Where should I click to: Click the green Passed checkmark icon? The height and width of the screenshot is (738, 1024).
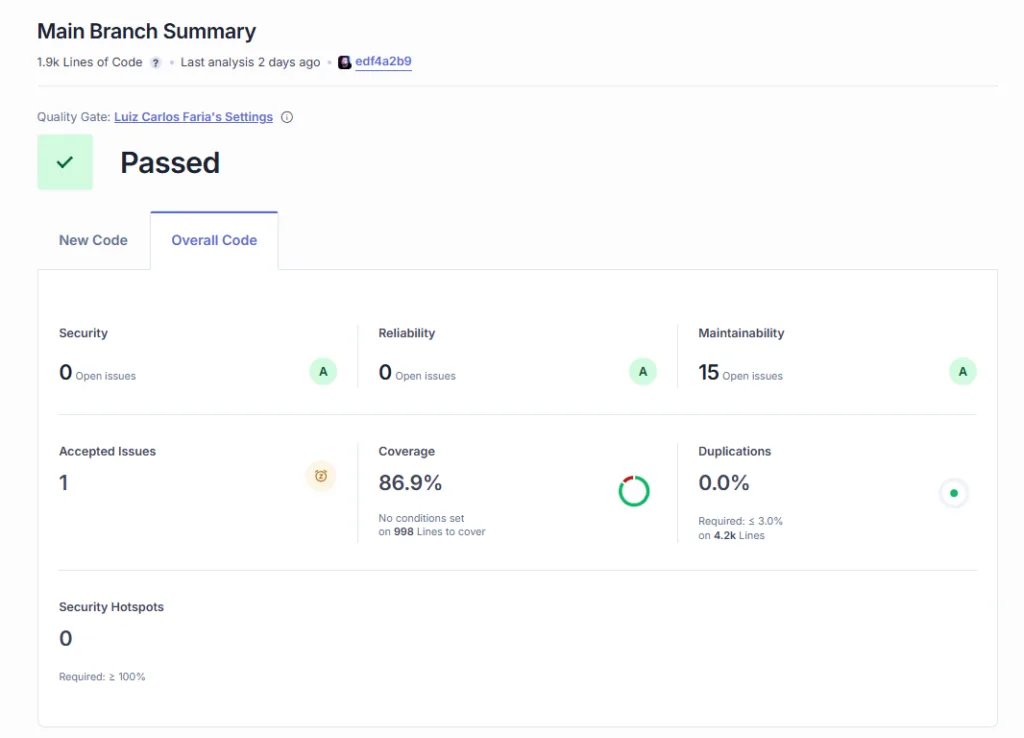[65, 162]
